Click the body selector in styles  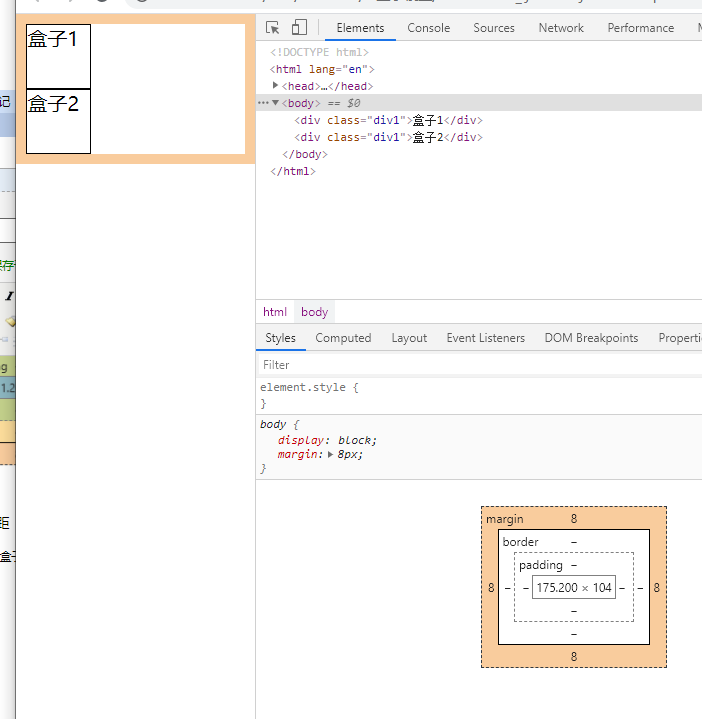tap(273, 424)
